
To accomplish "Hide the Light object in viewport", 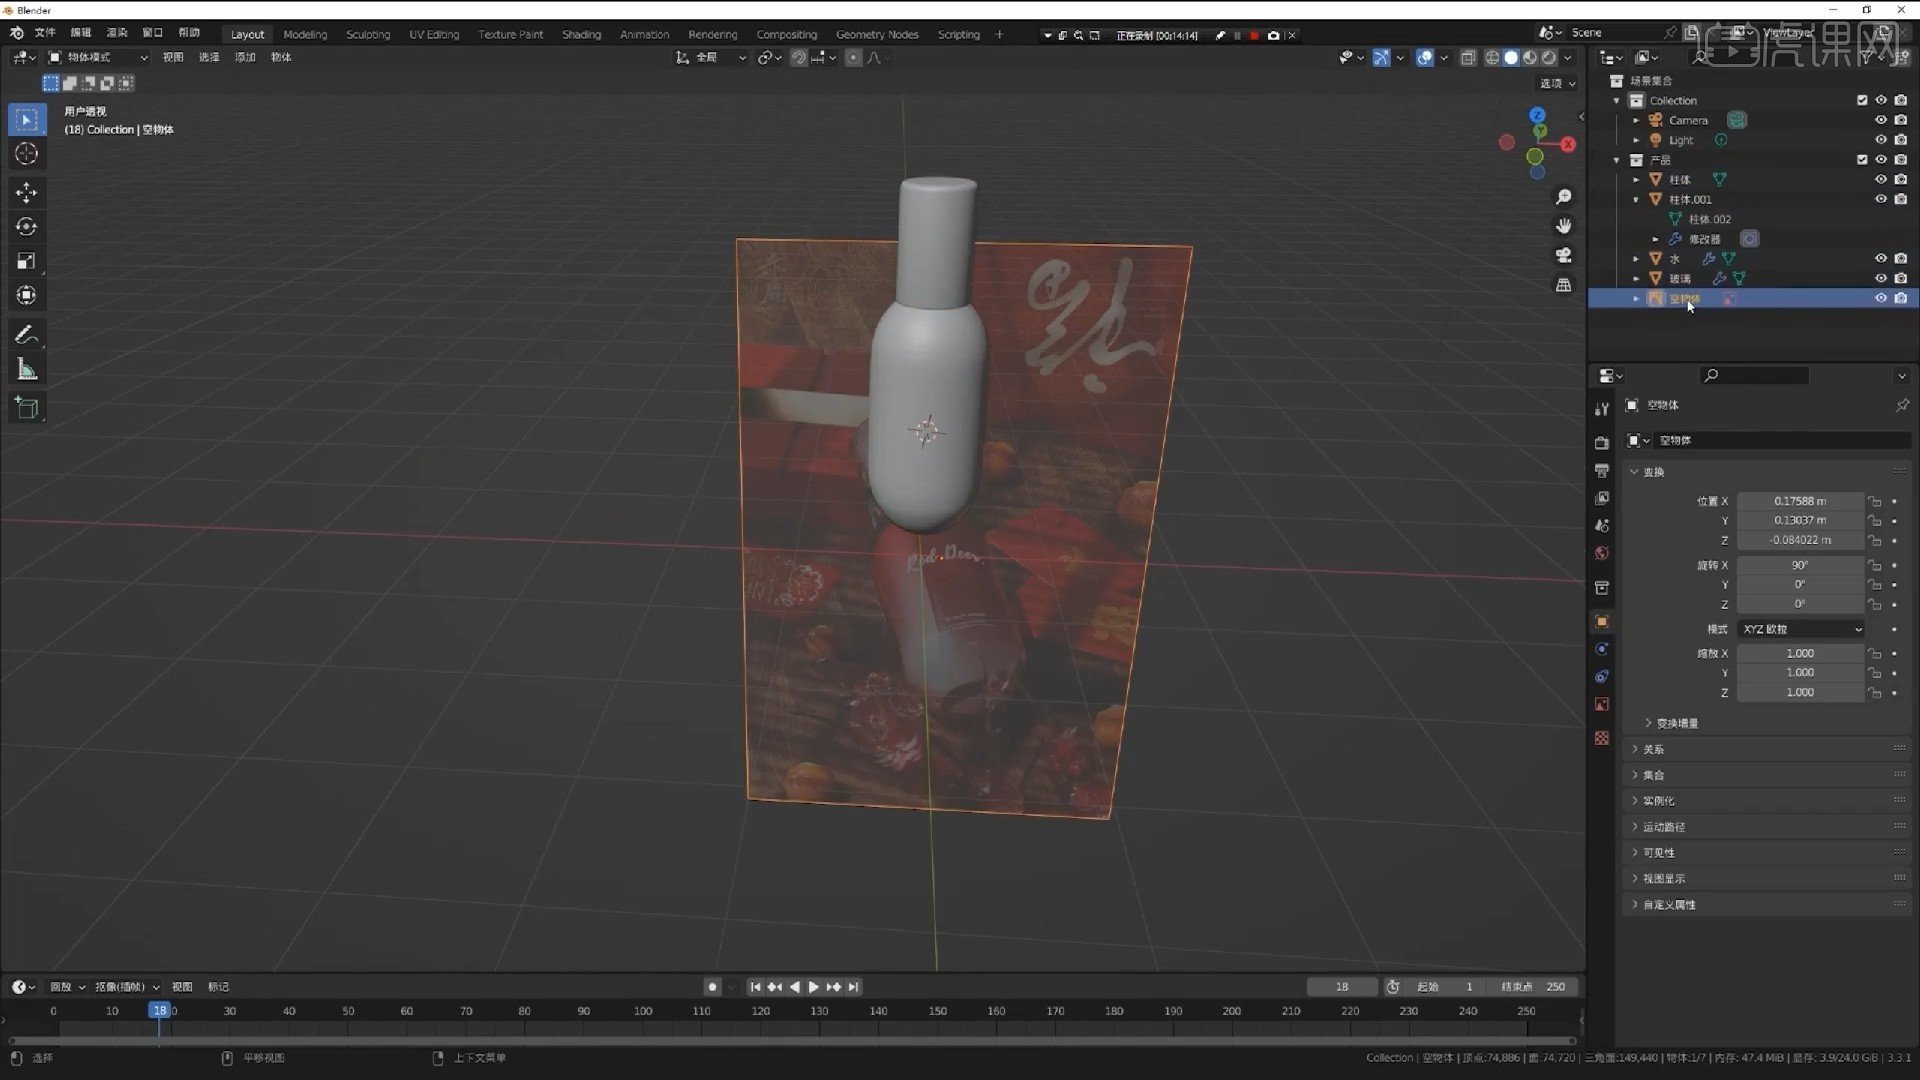I will pyautogui.click(x=1881, y=140).
